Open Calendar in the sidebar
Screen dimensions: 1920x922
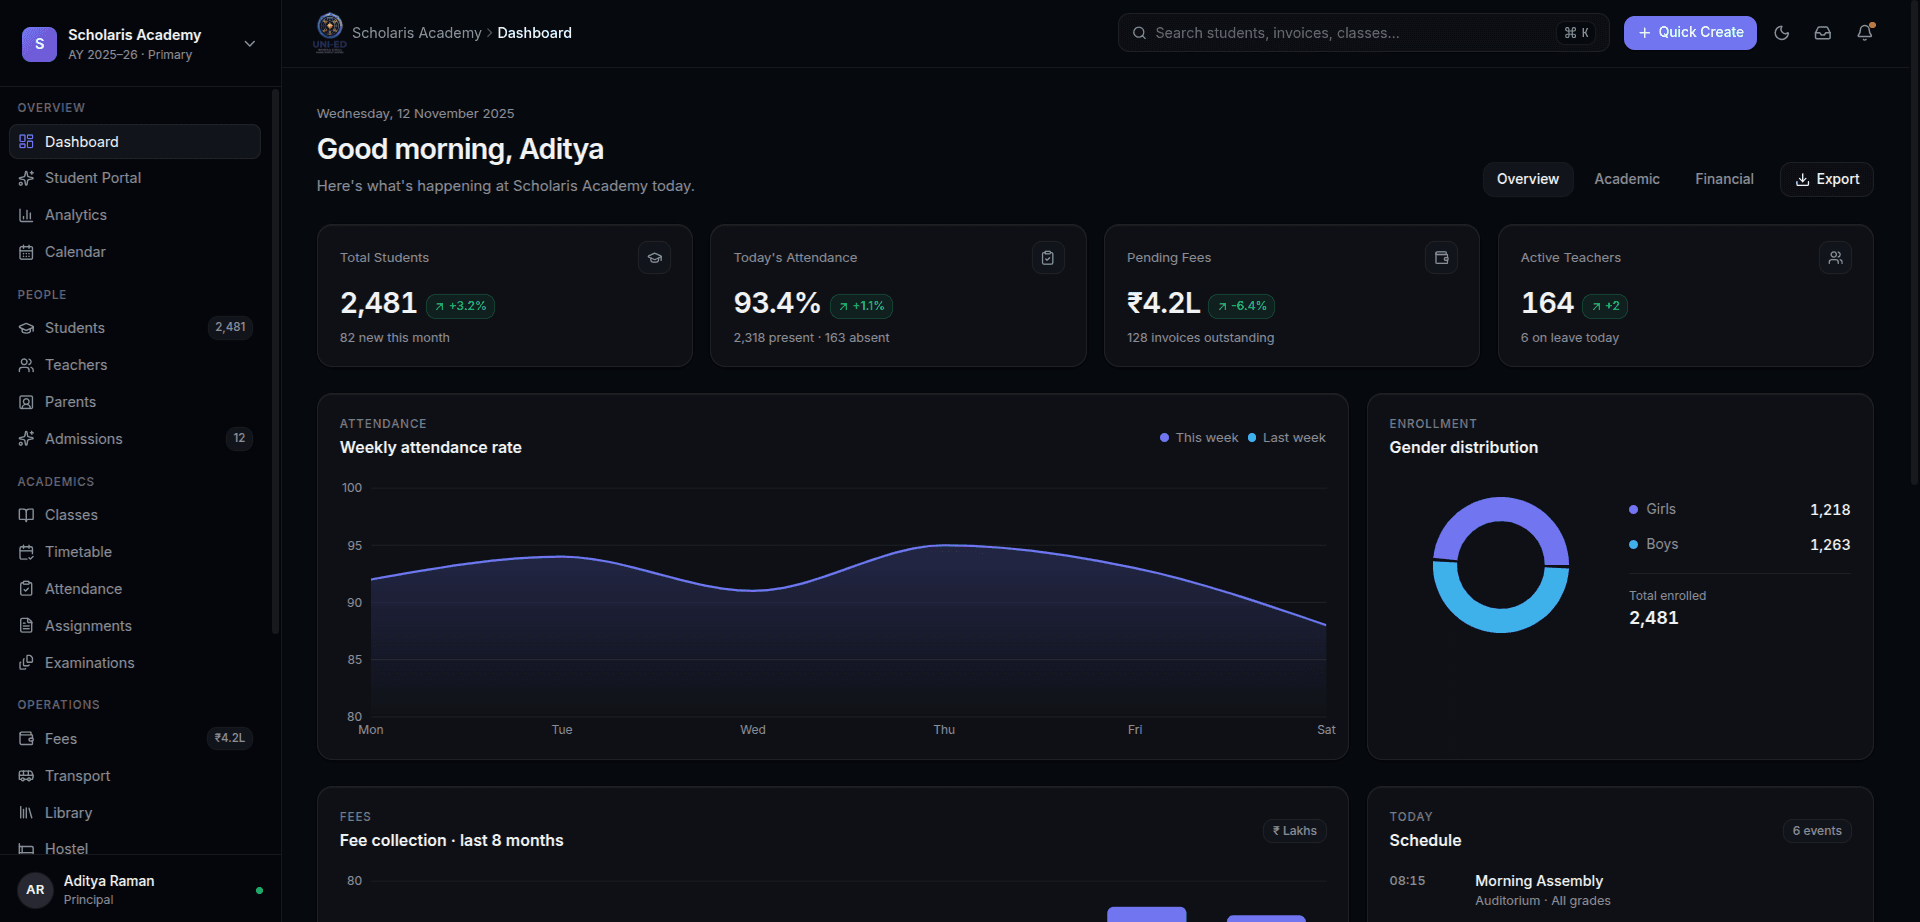tap(135, 252)
